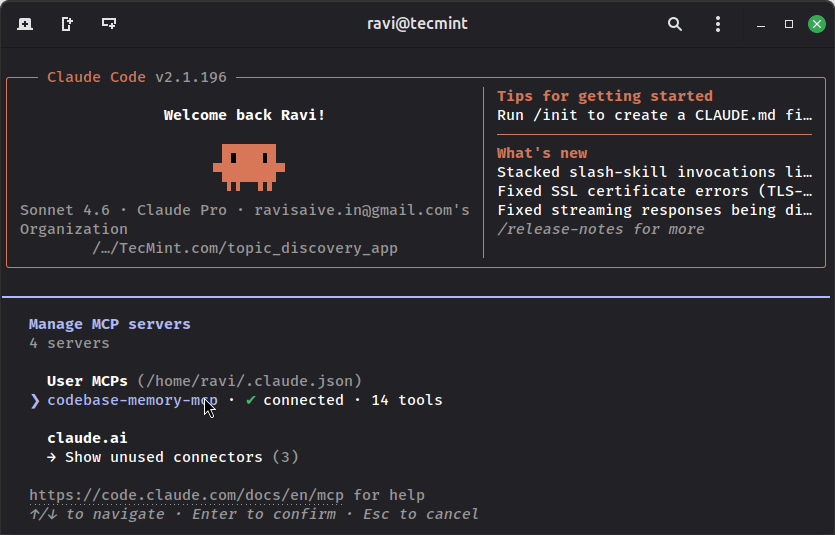Click the 'Run /init to create' tip
This screenshot has width=835, height=535.
pos(654,115)
